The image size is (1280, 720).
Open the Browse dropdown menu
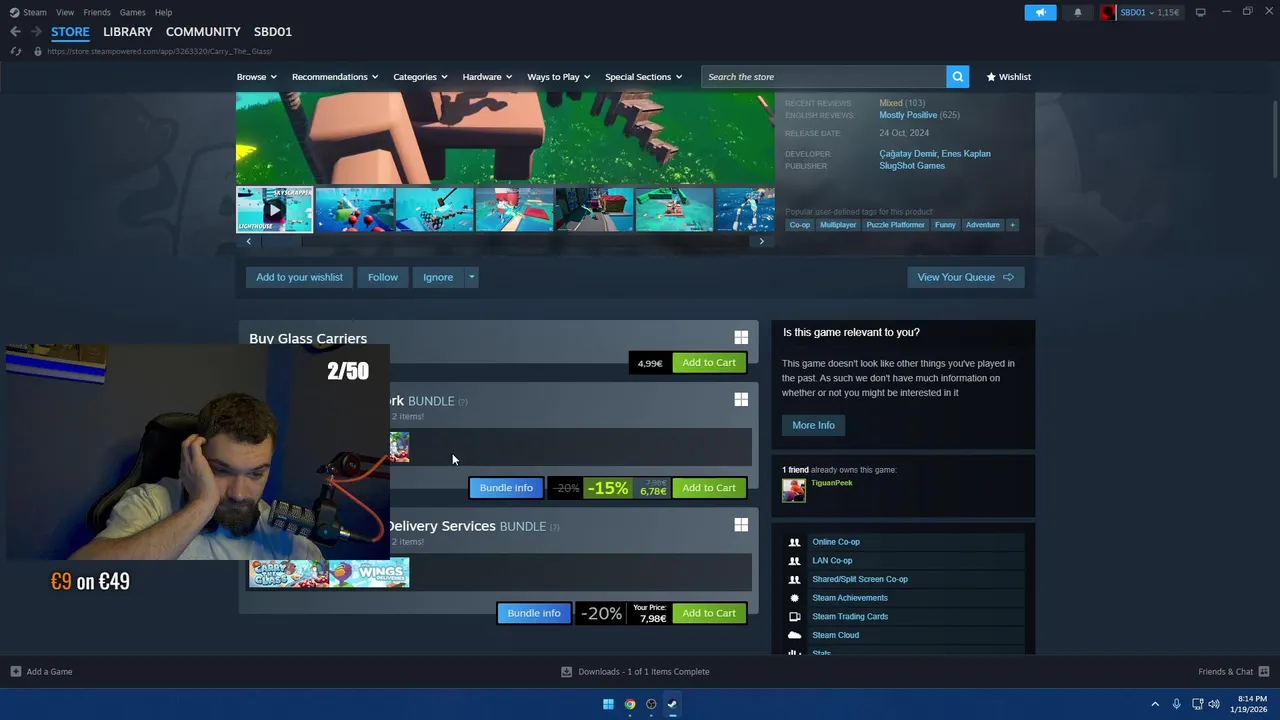coord(257,77)
